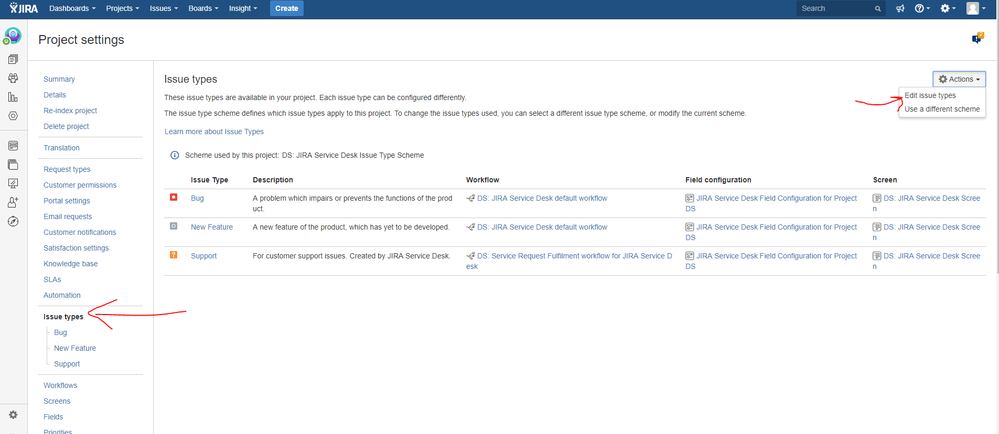Click the calendar-like icon in sidebar

(x=13, y=146)
